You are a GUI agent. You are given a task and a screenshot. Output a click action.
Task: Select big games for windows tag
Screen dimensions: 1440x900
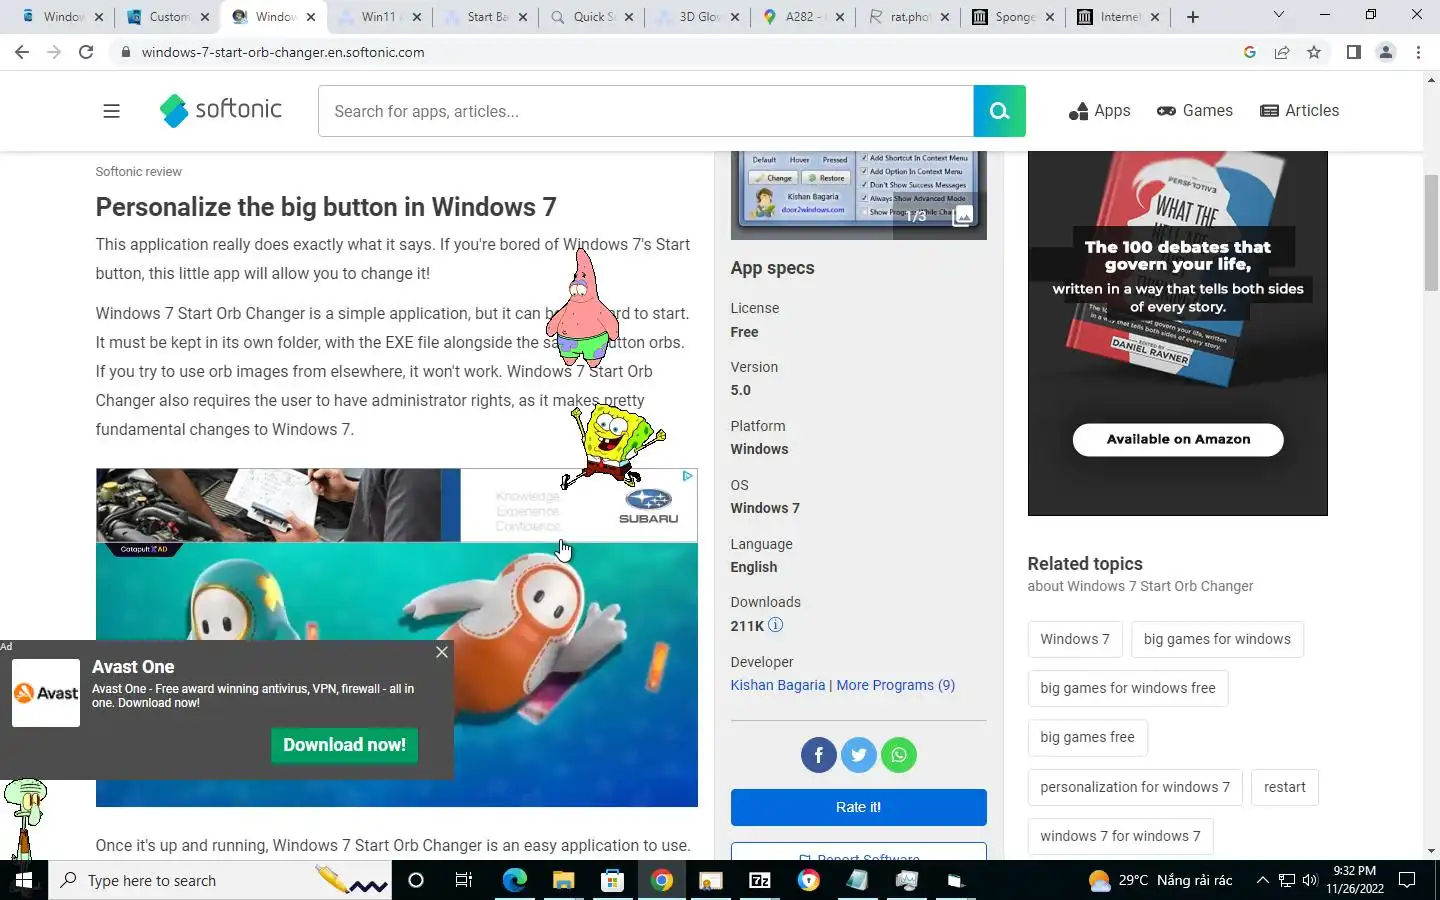click(x=1217, y=639)
